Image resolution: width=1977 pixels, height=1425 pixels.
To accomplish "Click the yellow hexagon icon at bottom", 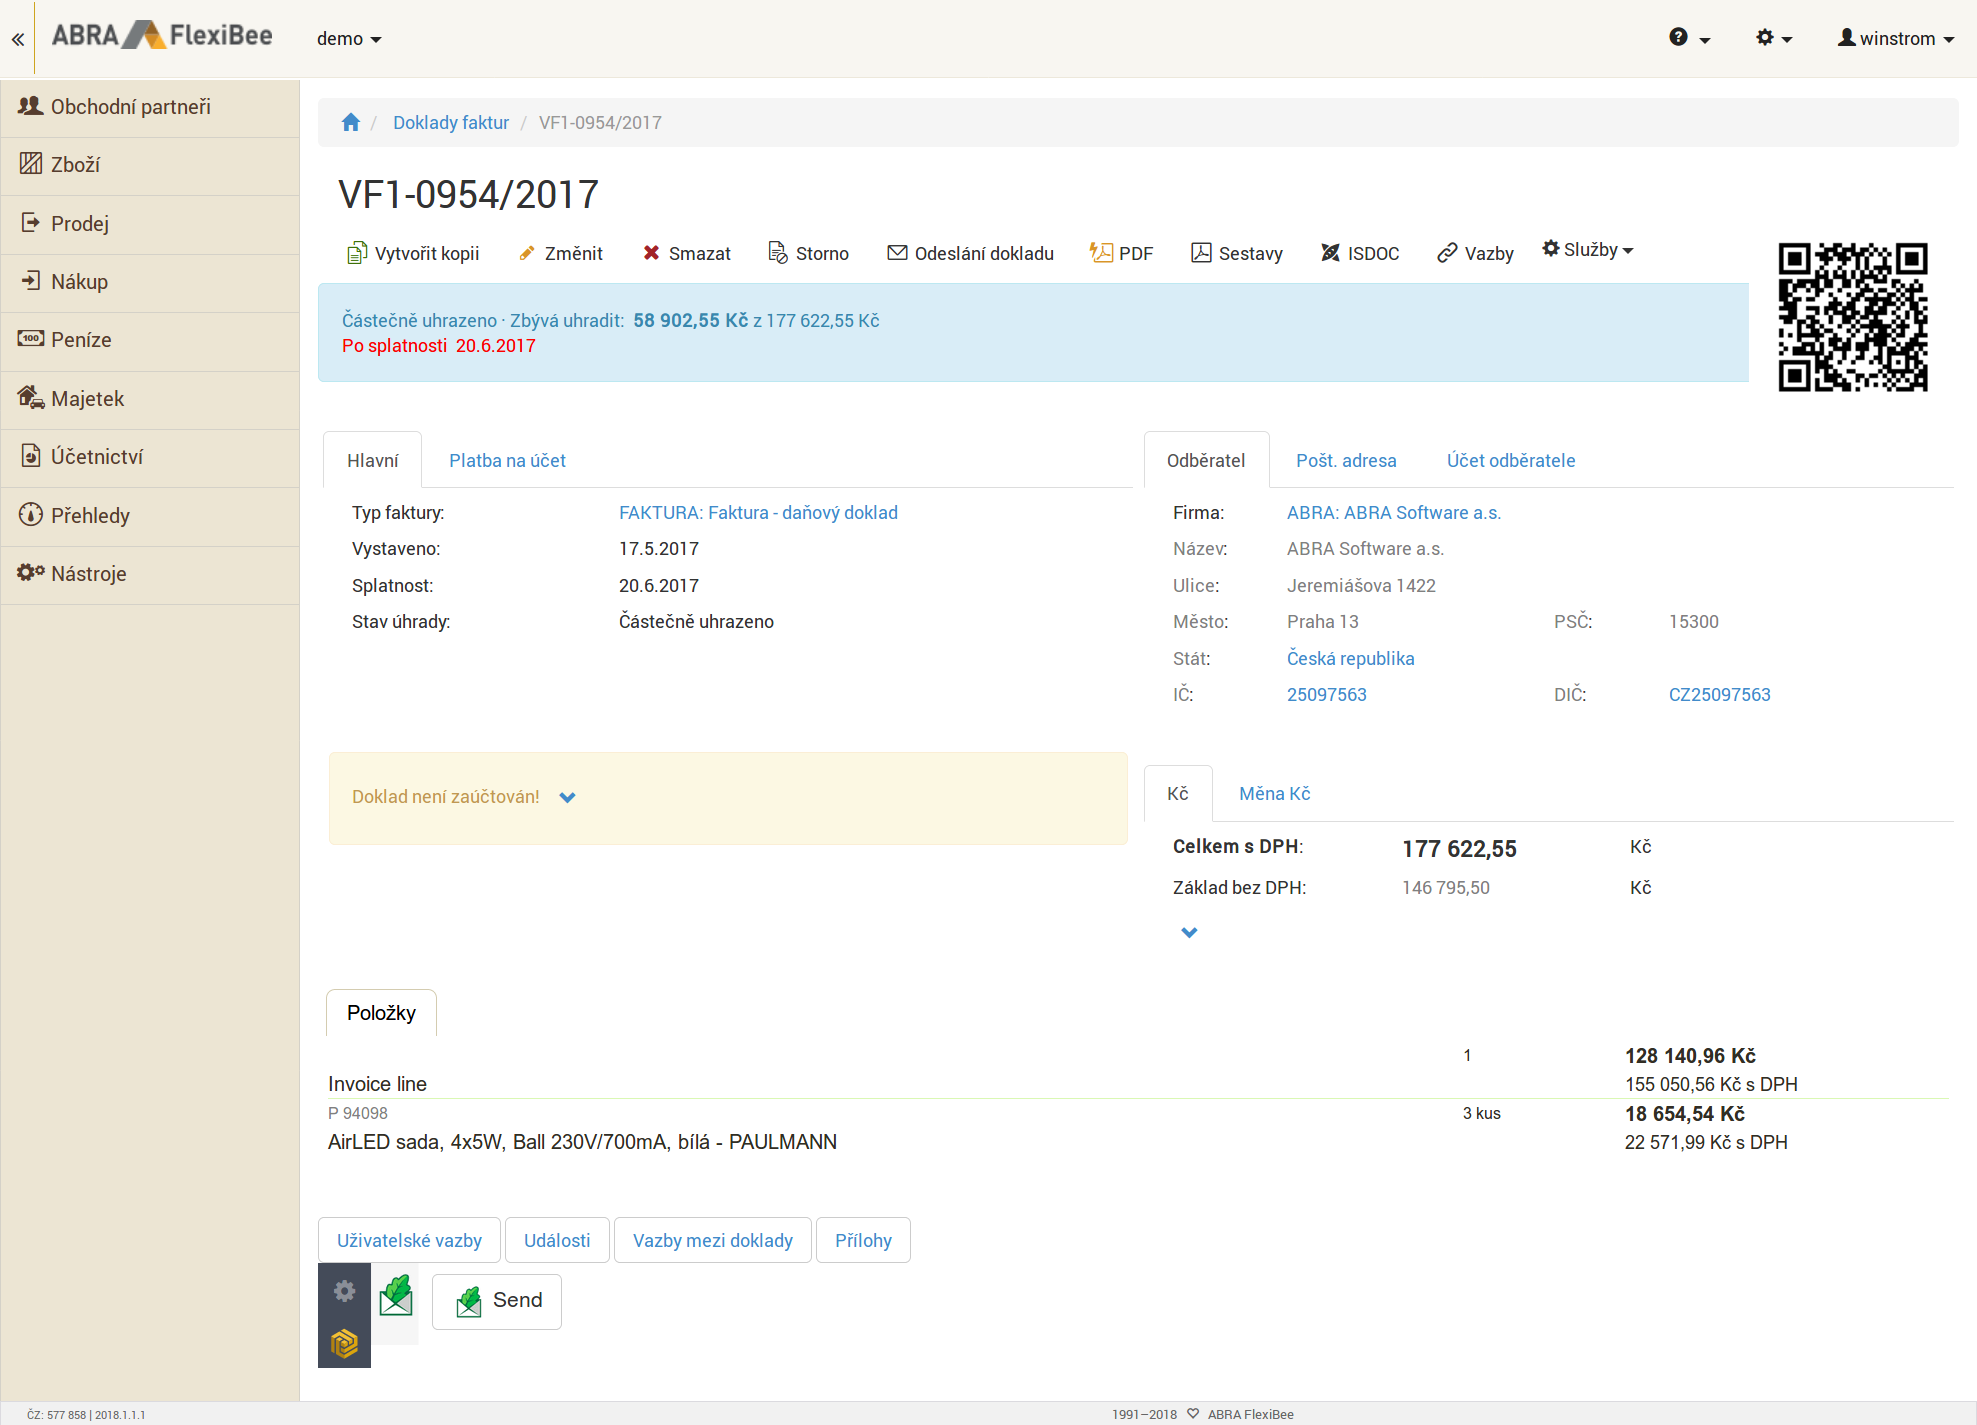I will pos(344,1343).
